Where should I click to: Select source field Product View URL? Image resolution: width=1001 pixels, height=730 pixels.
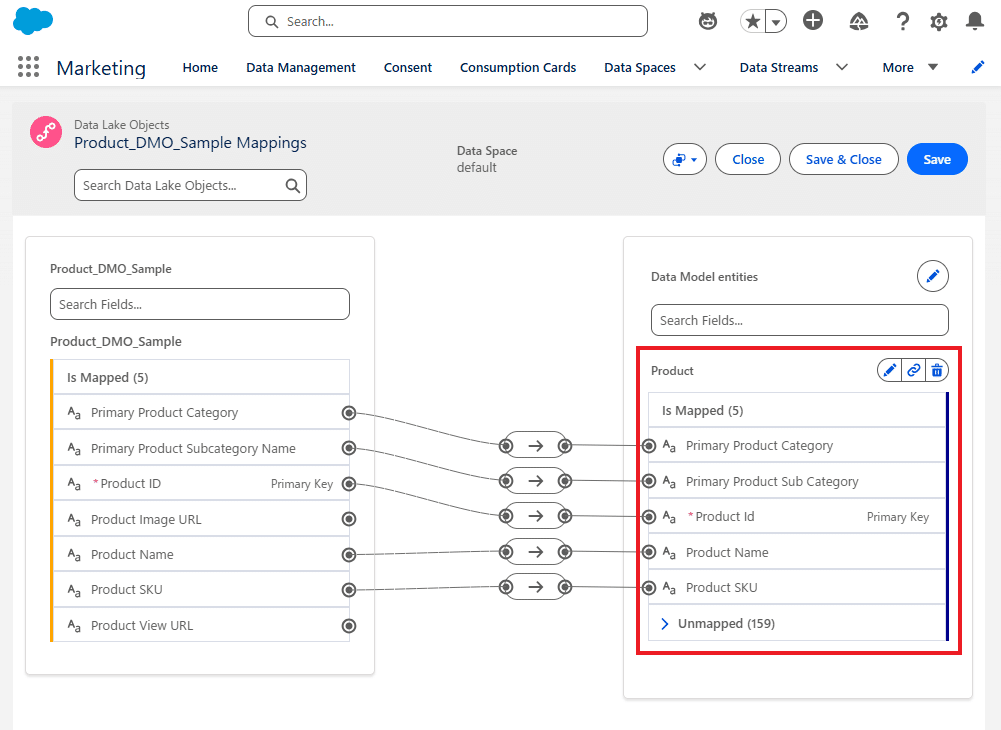(201, 625)
